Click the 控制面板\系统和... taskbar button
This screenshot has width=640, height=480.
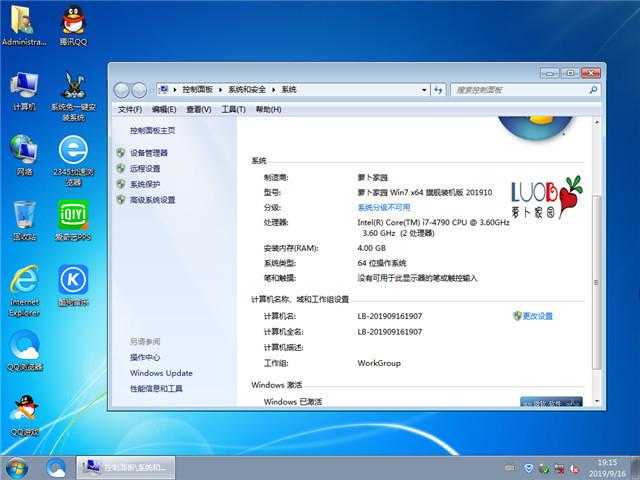click(126, 468)
